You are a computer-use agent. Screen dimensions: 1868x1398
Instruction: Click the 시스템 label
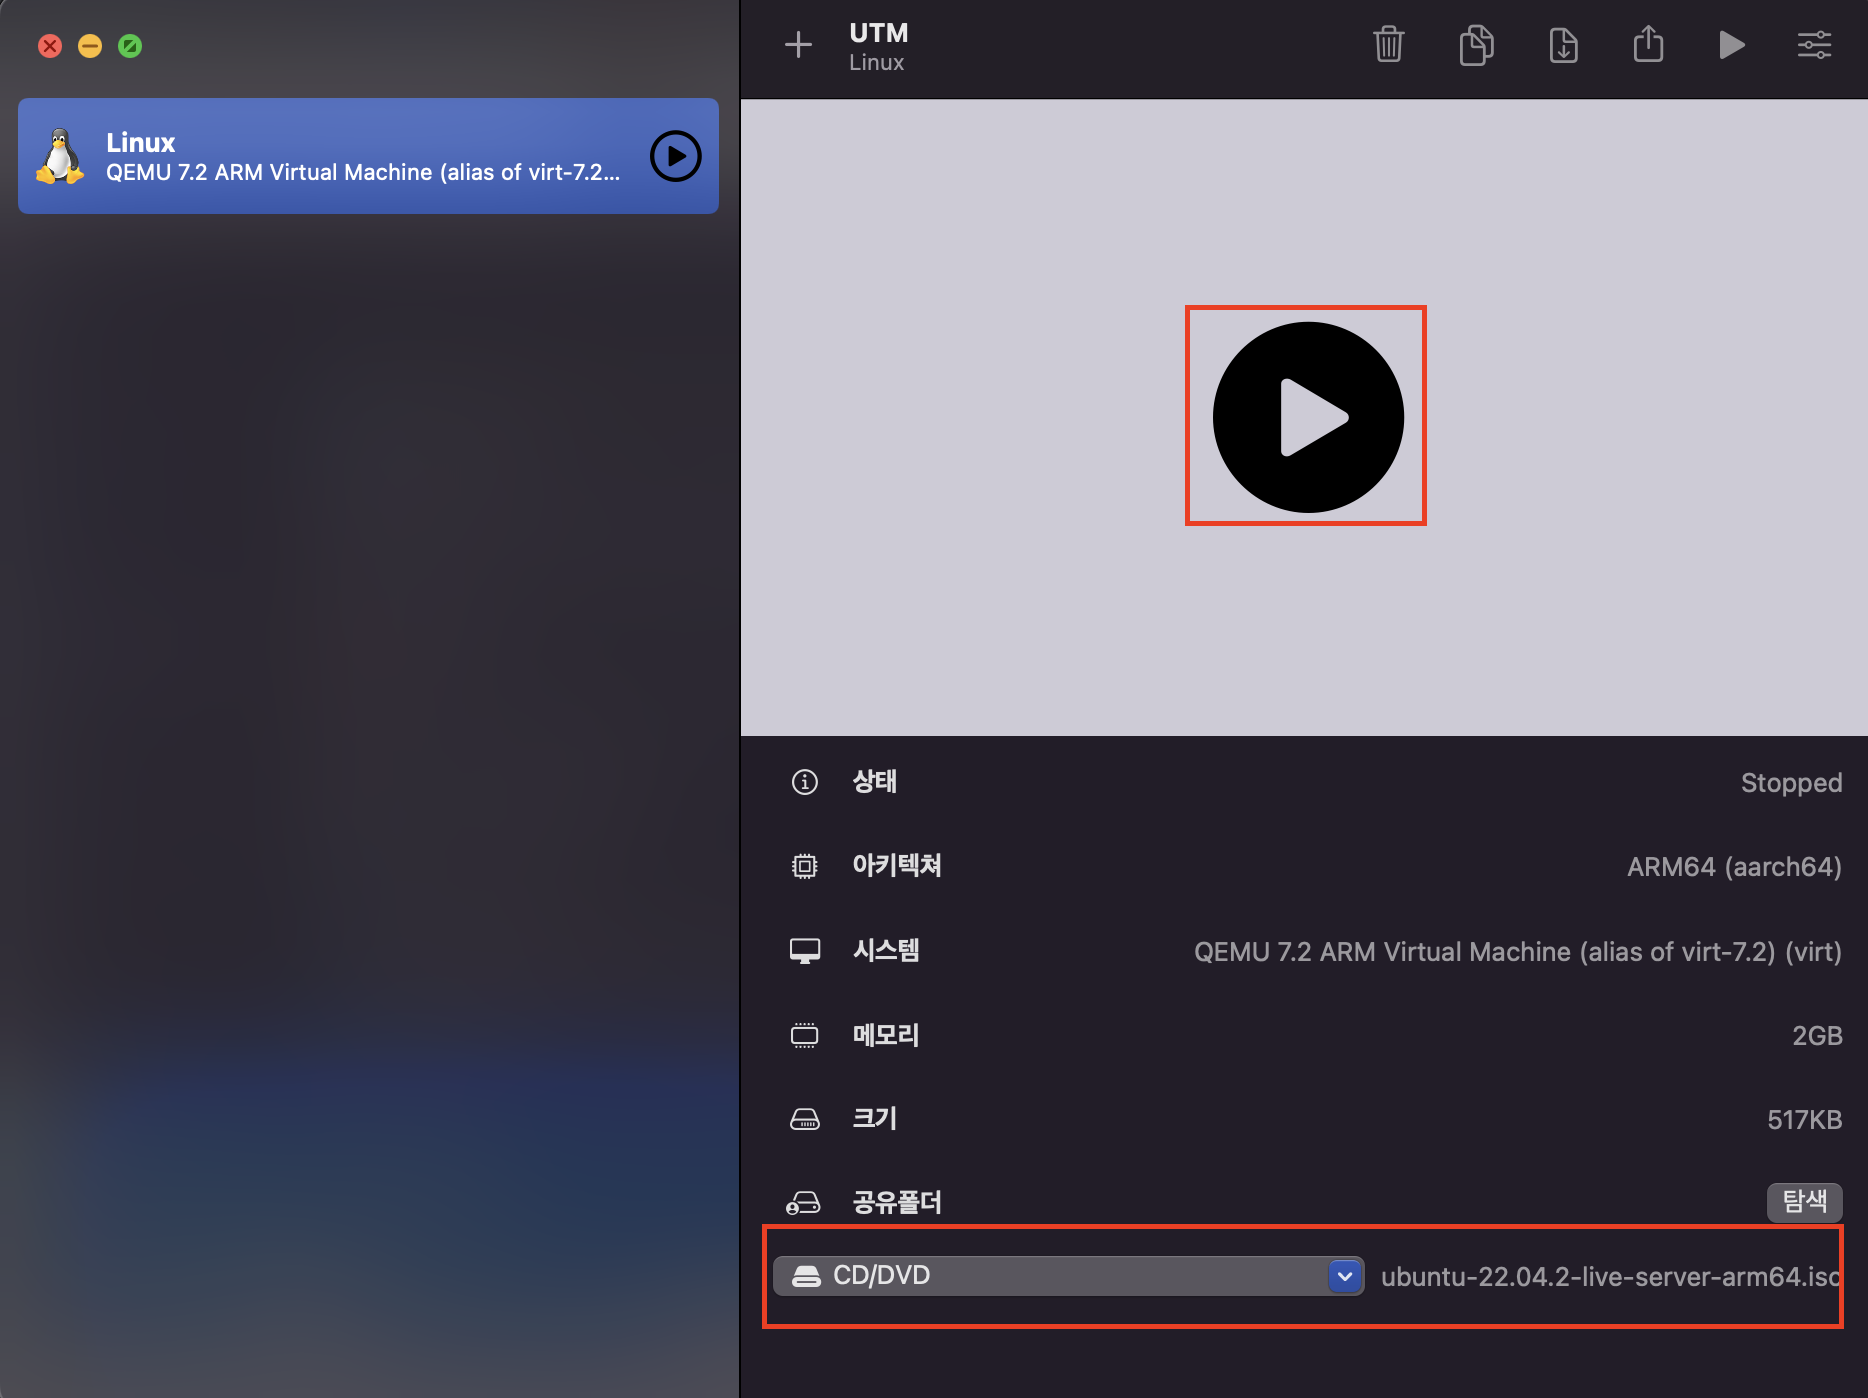click(886, 950)
